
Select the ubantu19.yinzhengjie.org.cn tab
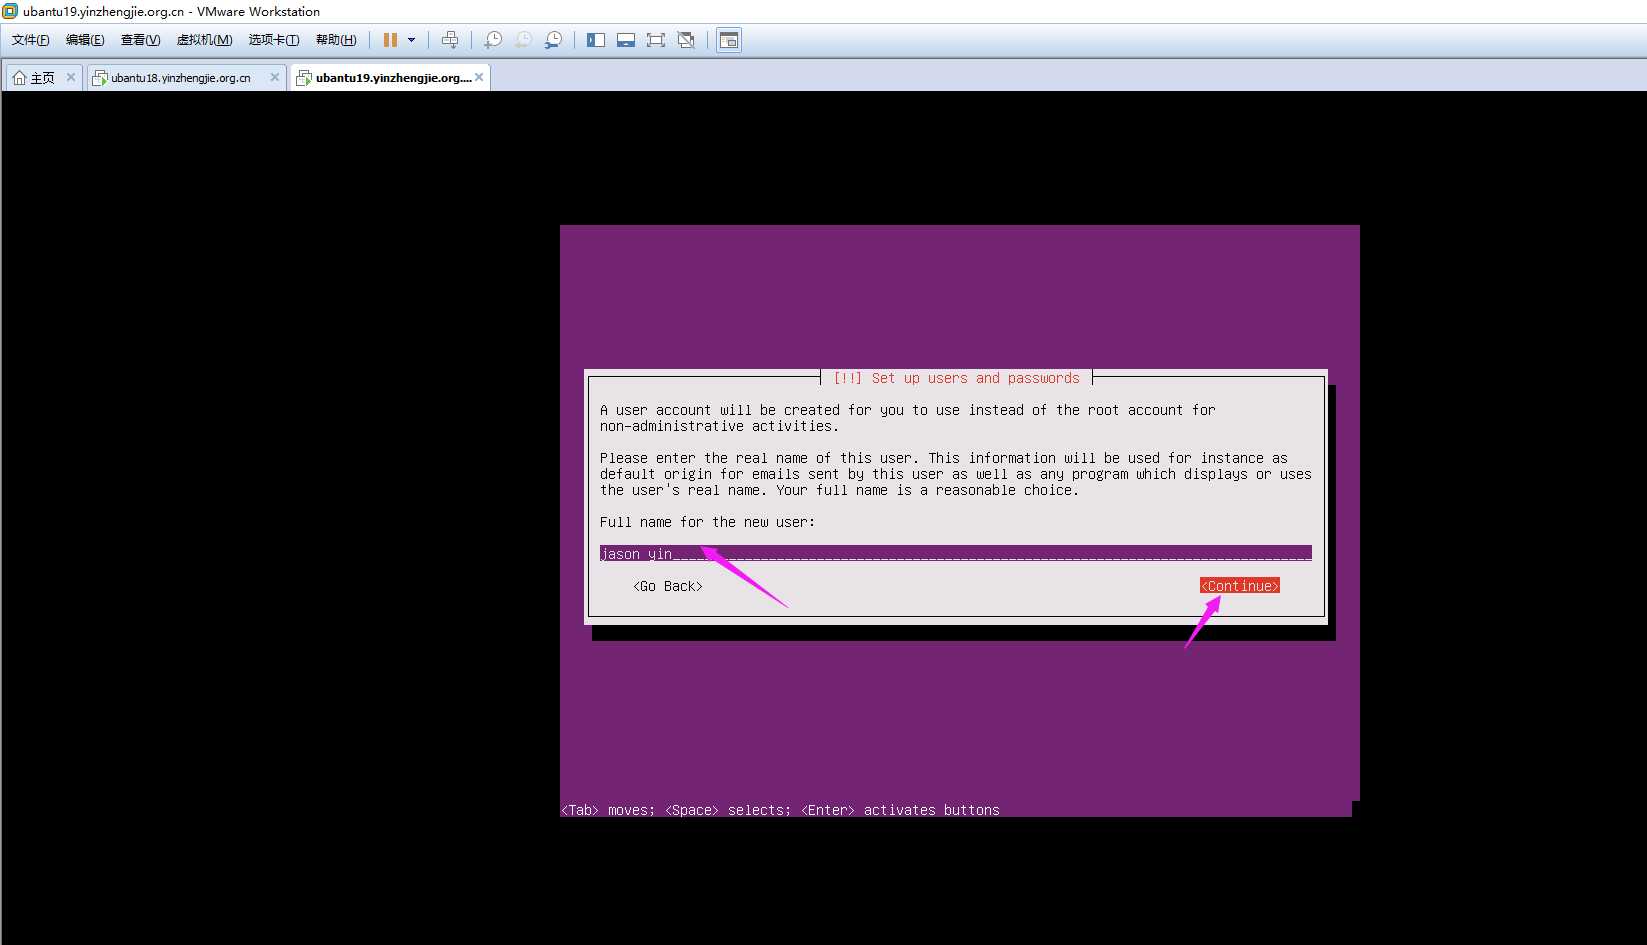389,78
